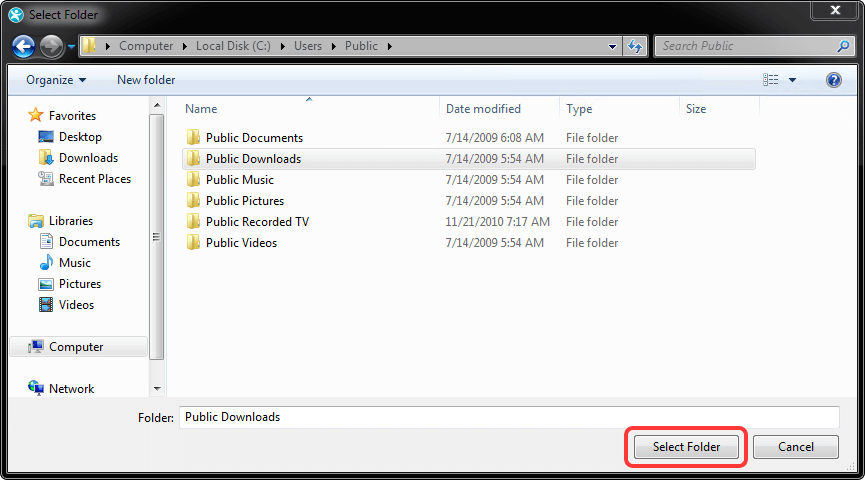Viewport: 865px width, 480px height.
Task: Click the Folder name input field
Action: (x=508, y=417)
